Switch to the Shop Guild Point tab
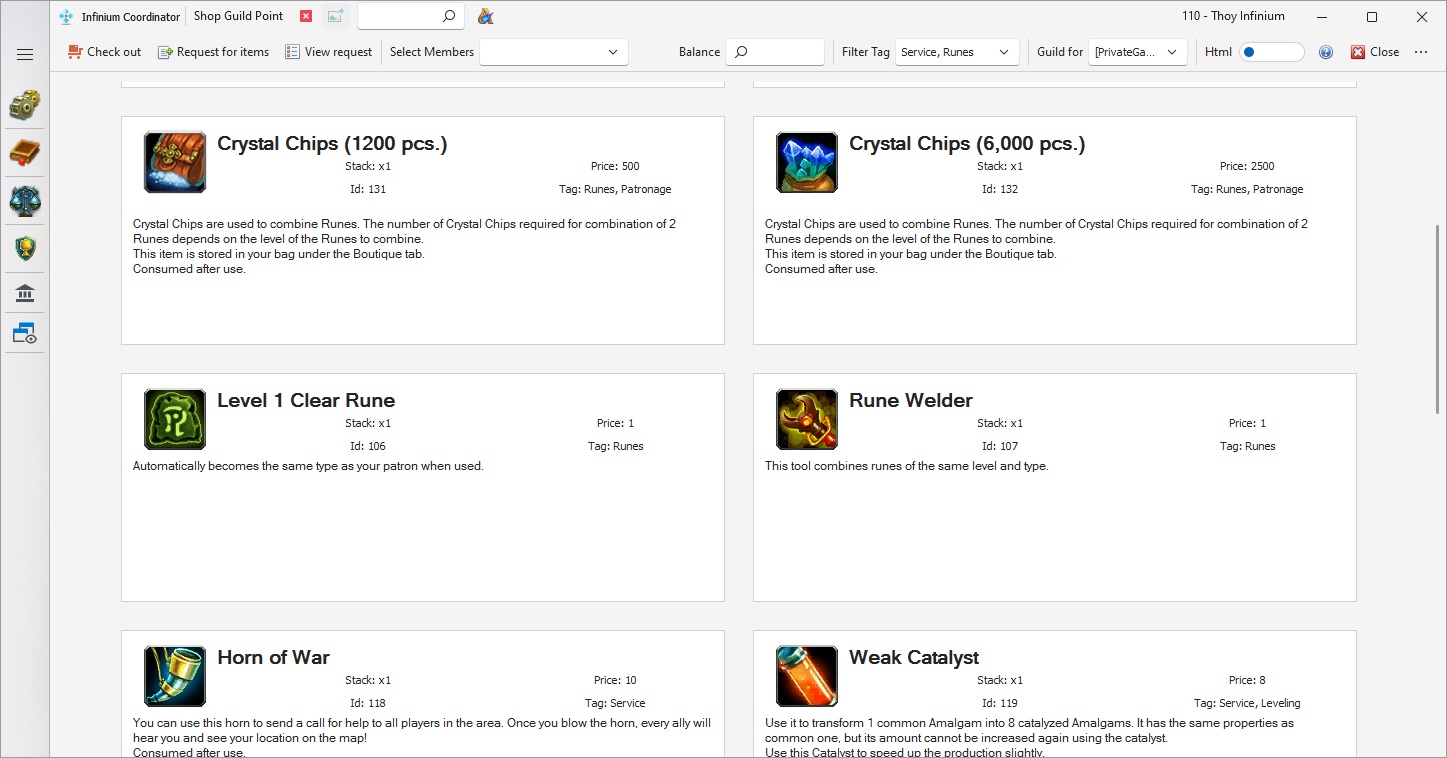The height and width of the screenshot is (758, 1447). click(238, 16)
